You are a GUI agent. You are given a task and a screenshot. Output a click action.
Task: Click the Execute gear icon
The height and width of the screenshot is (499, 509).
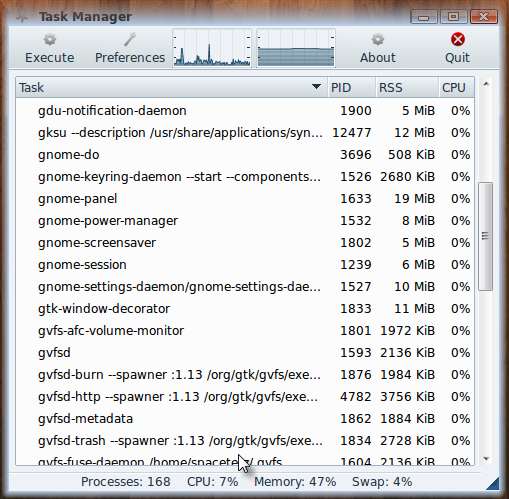(50, 40)
